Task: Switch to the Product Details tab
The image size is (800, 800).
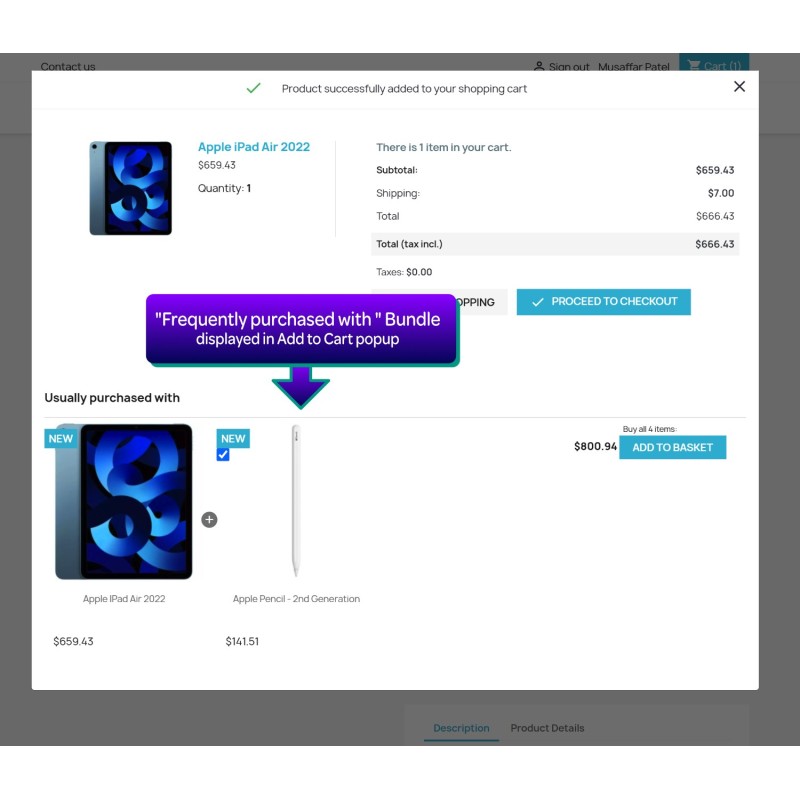Action: click(547, 728)
